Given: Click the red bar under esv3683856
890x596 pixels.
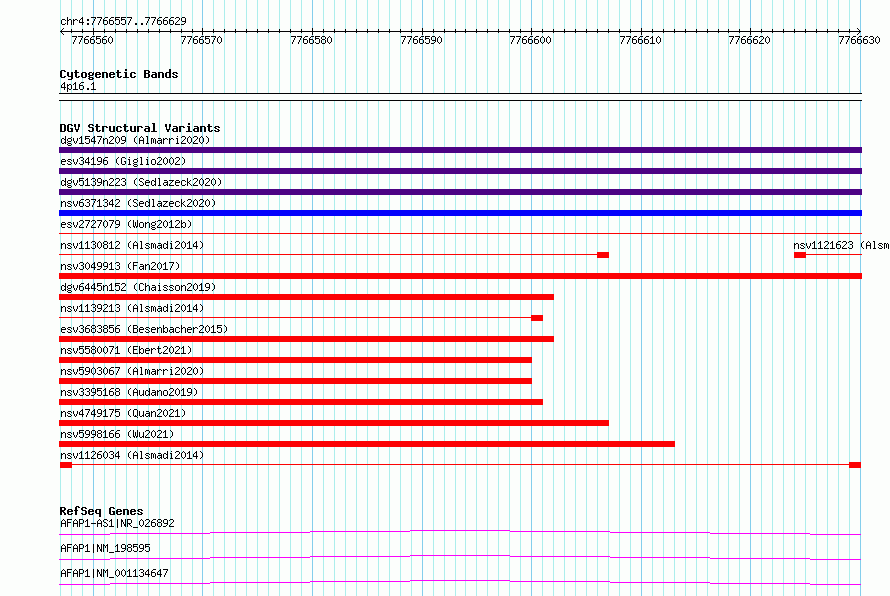Looking at the screenshot, I should 307,339.
